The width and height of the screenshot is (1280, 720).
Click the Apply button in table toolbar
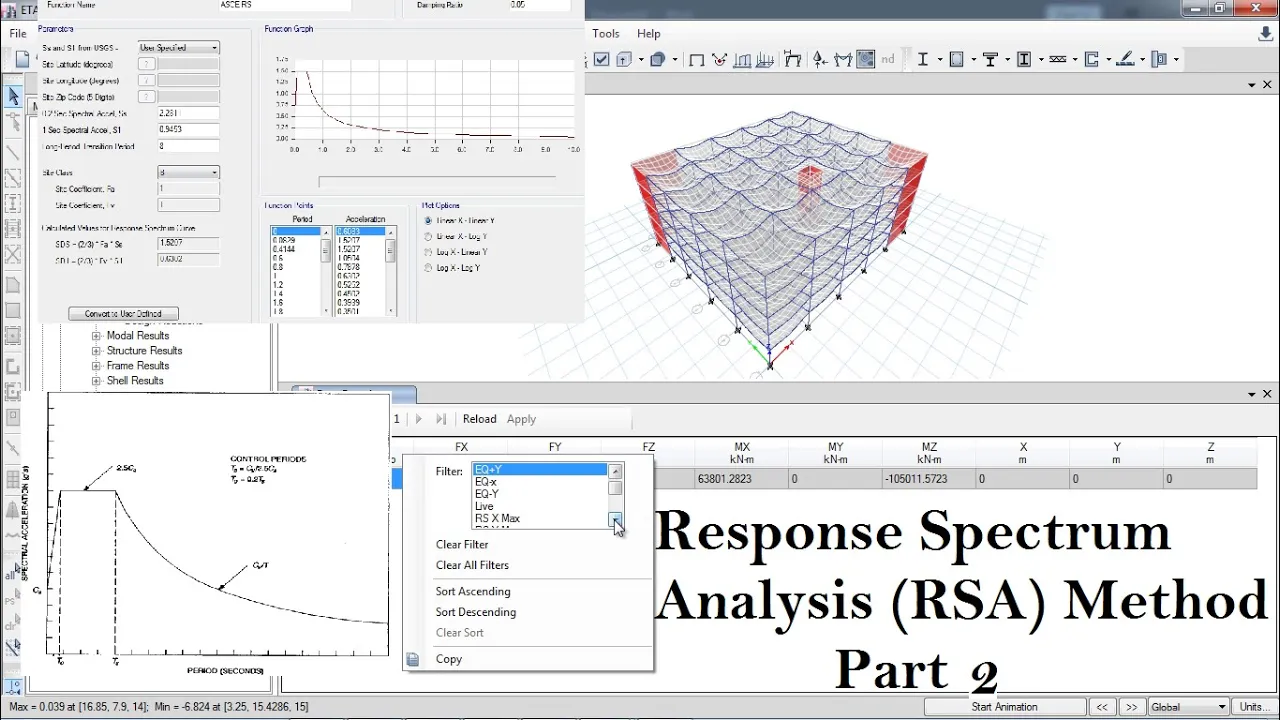coord(521,419)
